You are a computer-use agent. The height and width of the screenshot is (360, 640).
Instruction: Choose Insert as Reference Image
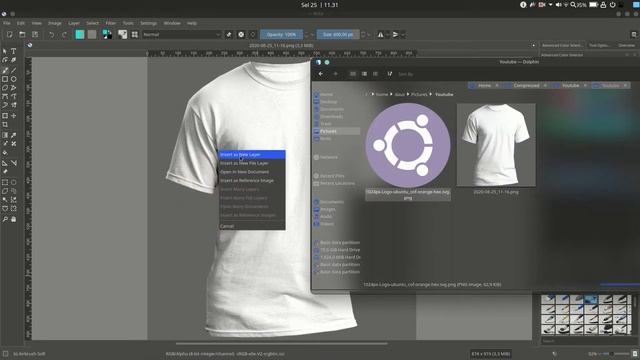[x=252, y=180]
